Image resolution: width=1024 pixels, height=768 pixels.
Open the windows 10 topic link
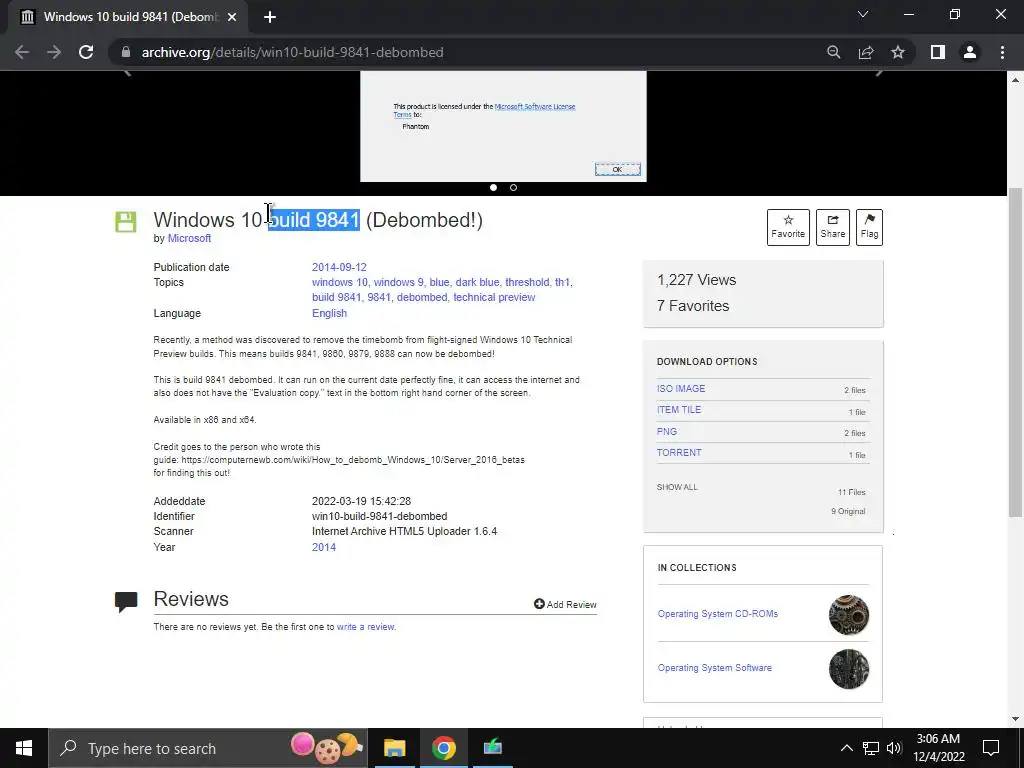(x=340, y=282)
